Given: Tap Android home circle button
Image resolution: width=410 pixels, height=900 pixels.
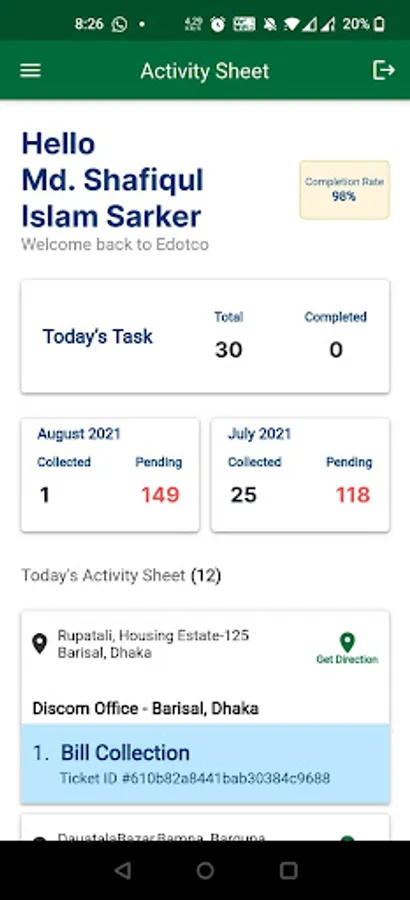Looking at the screenshot, I should [x=205, y=870].
